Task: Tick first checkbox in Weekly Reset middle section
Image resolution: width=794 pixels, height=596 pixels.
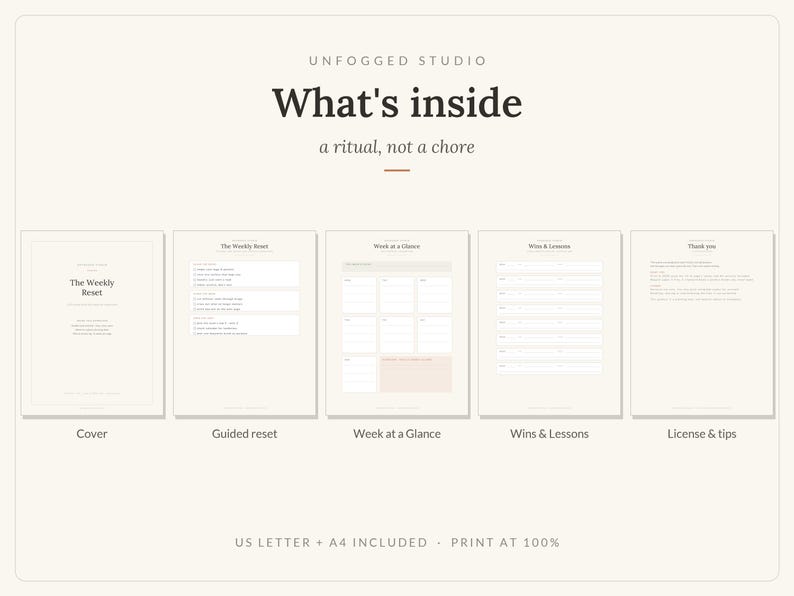Action: point(194,299)
